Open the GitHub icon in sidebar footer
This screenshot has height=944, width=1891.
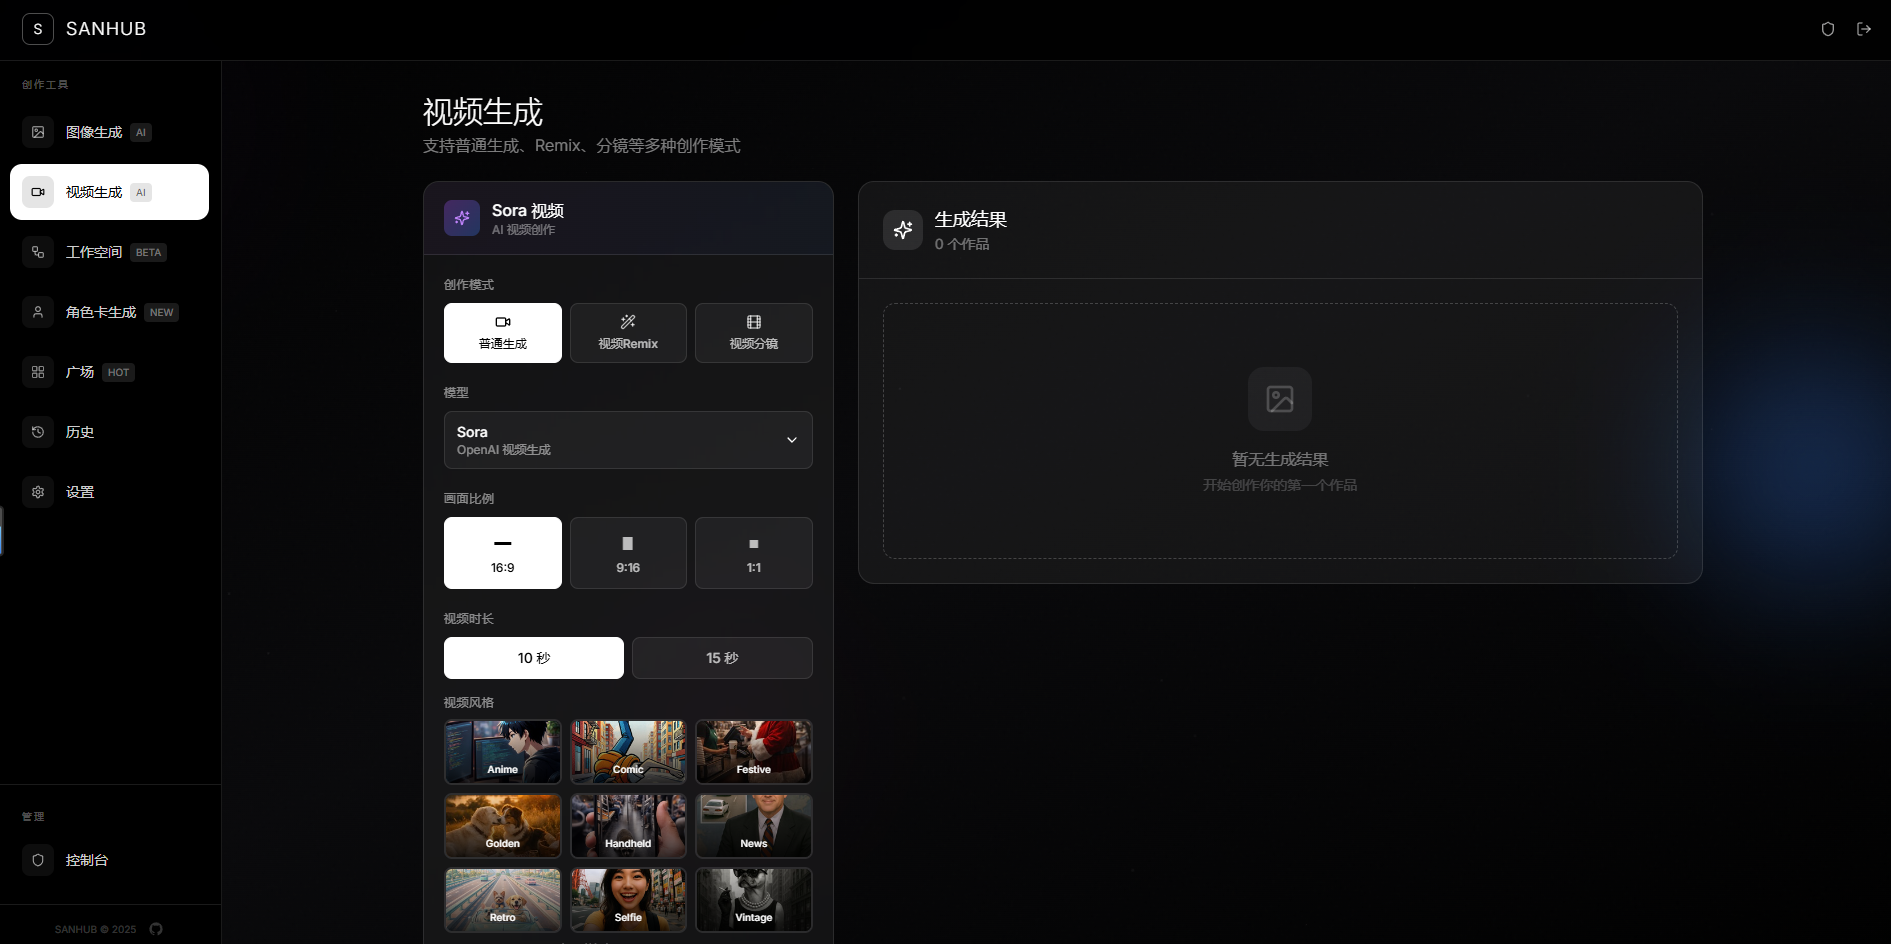click(x=156, y=929)
